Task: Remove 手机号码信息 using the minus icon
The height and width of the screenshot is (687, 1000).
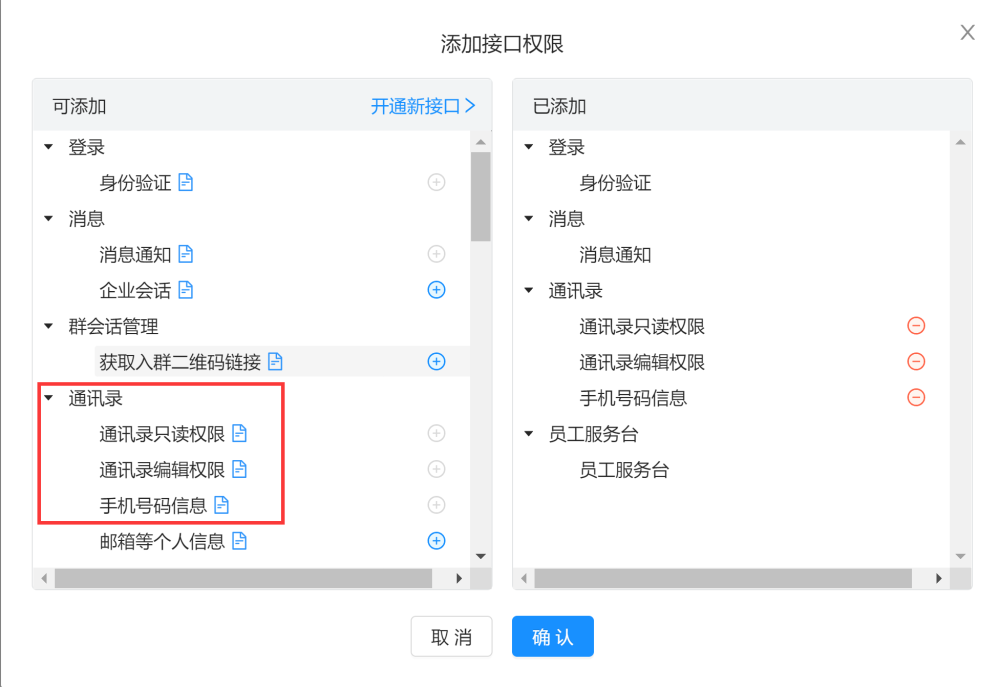Action: coord(916,398)
